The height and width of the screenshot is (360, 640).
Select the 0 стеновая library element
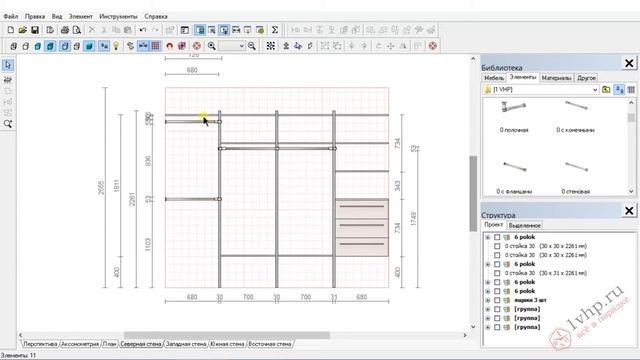pyautogui.click(x=576, y=177)
